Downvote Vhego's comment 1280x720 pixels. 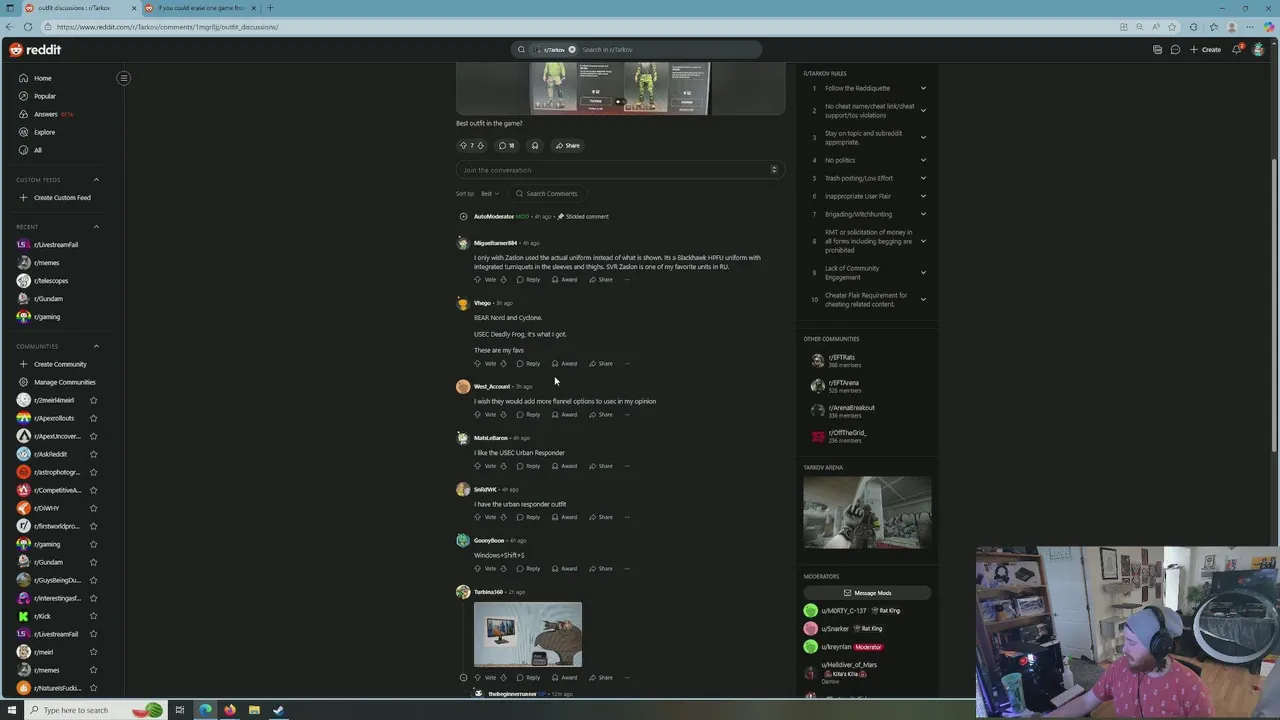(503, 363)
